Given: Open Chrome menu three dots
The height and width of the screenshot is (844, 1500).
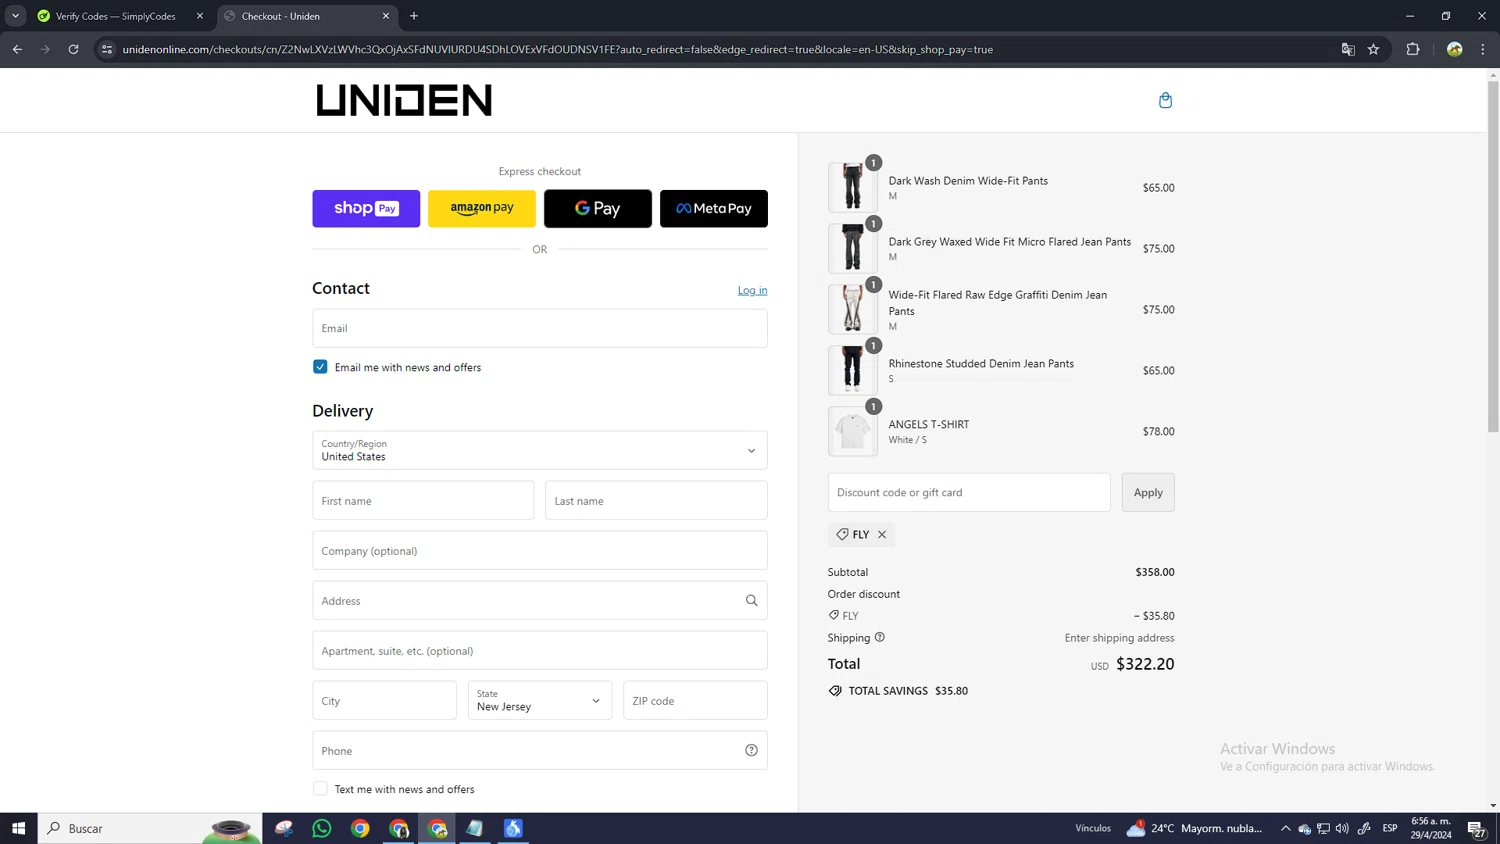Looking at the screenshot, I should tap(1483, 49).
